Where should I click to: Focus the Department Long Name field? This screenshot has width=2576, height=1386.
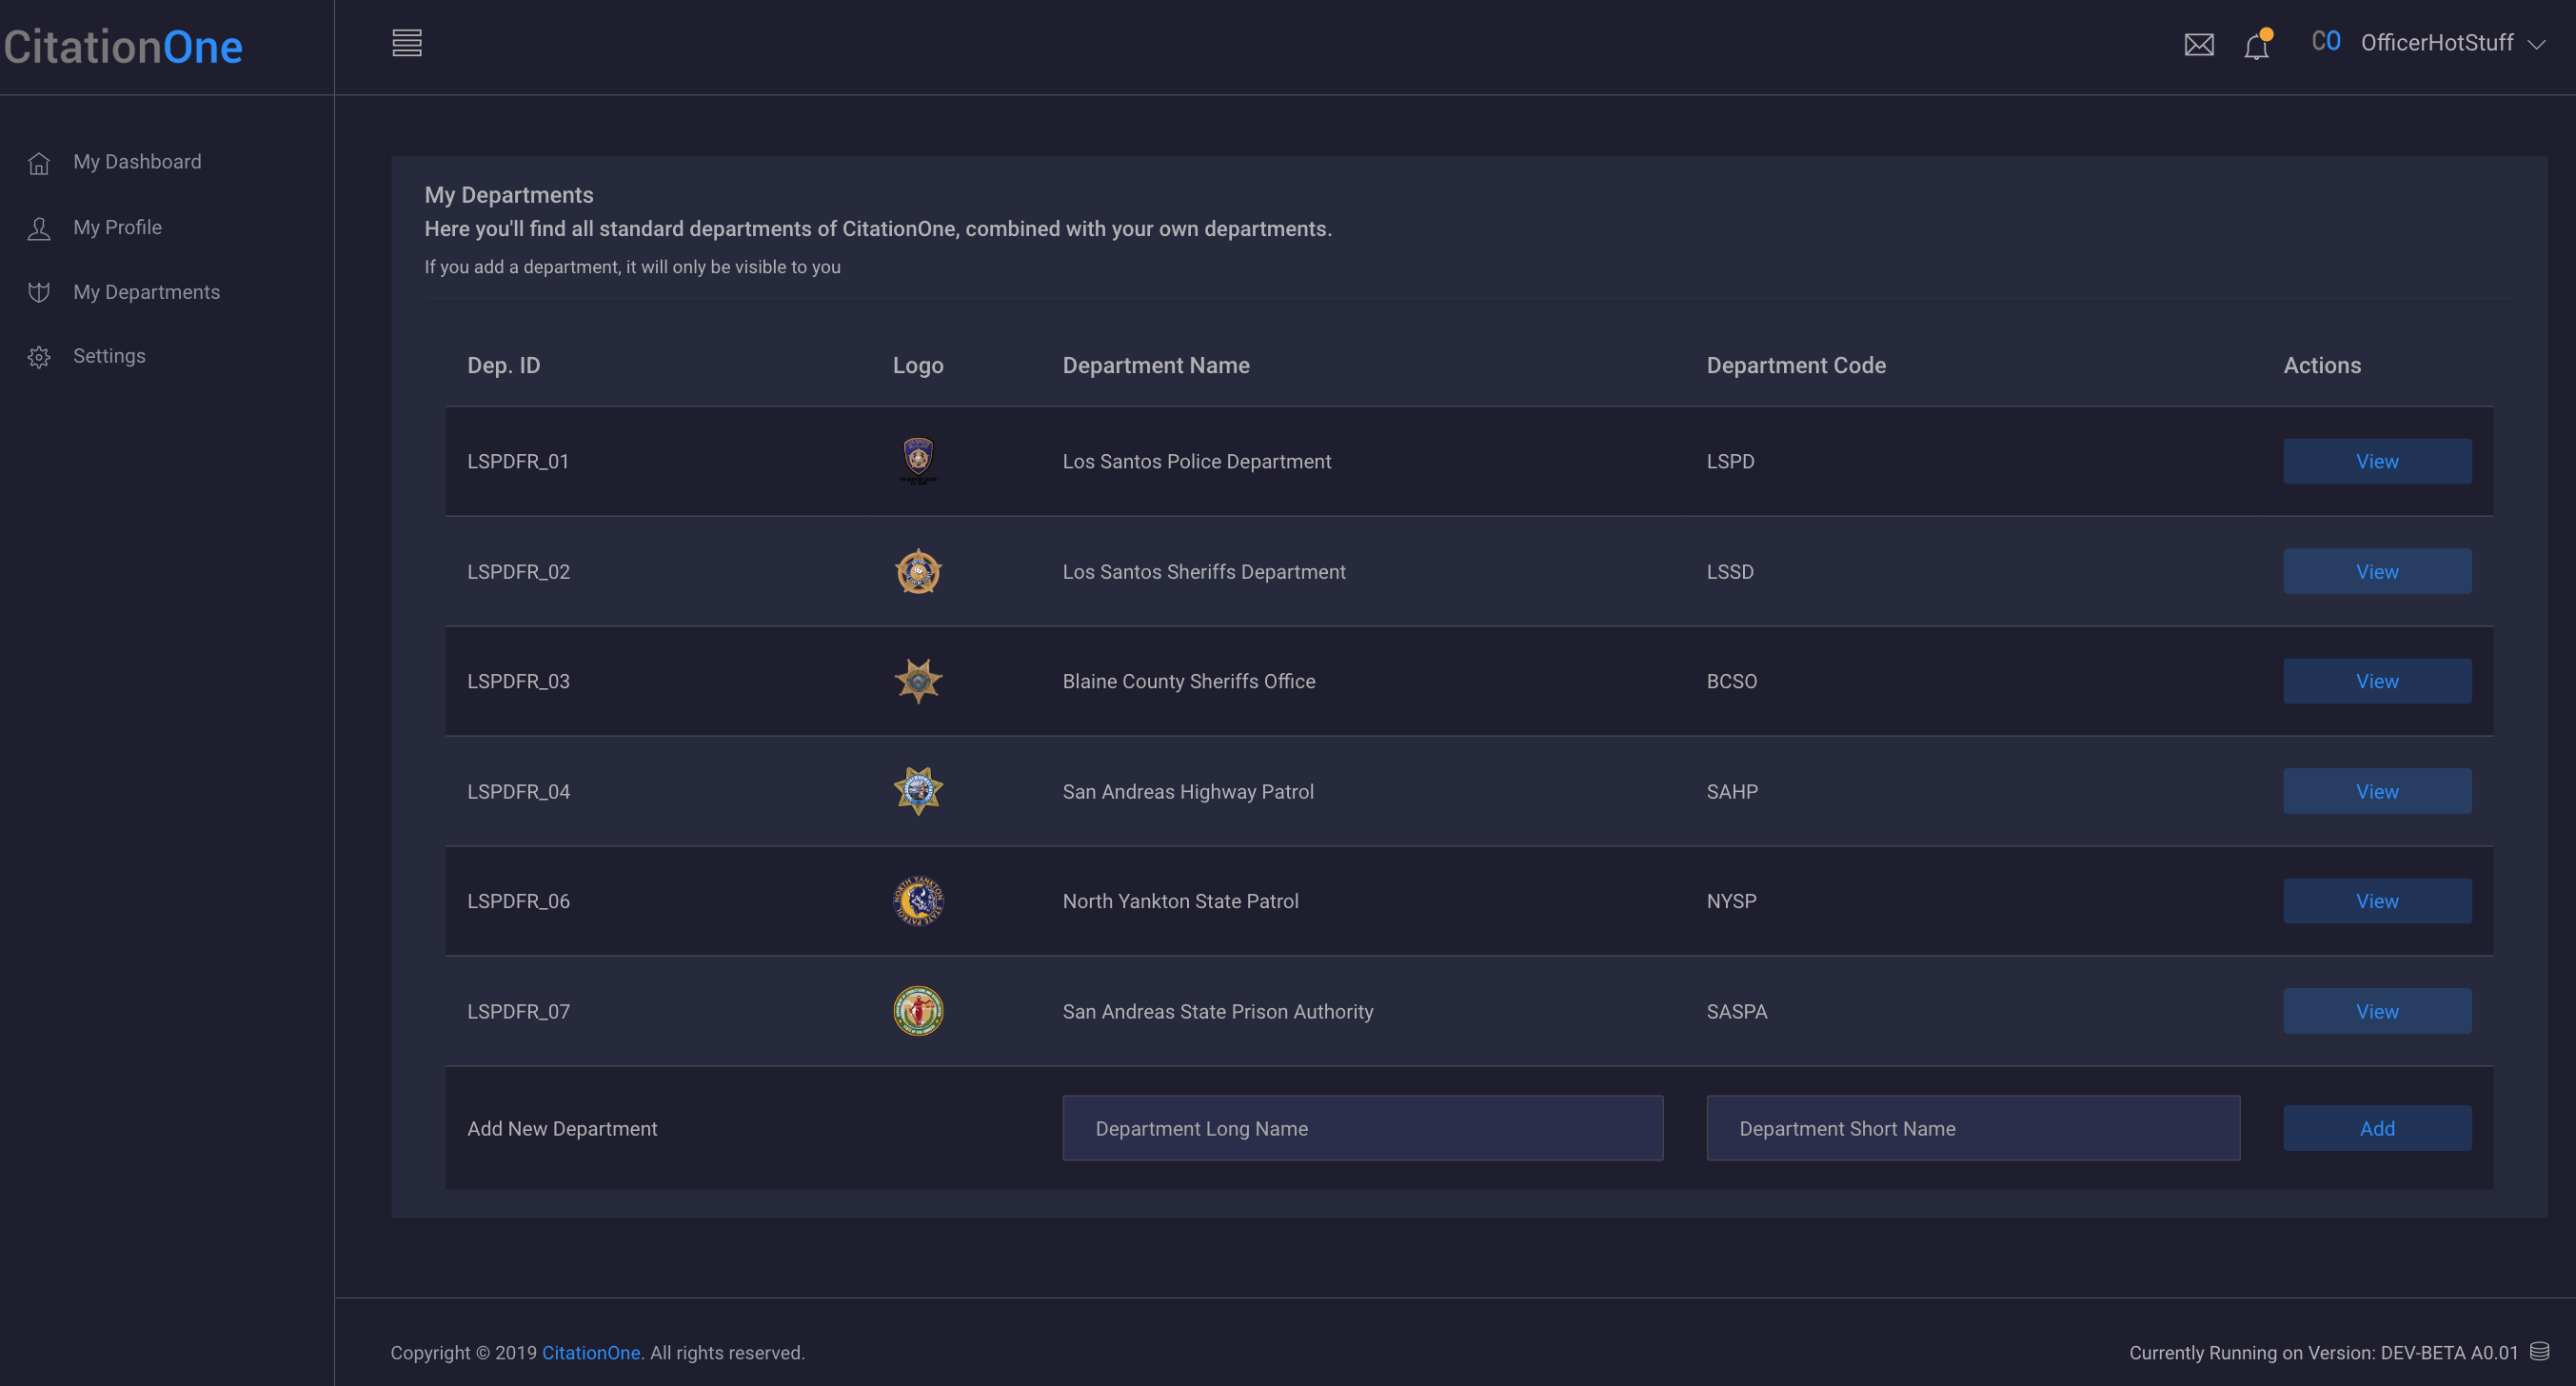coord(1362,1128)
